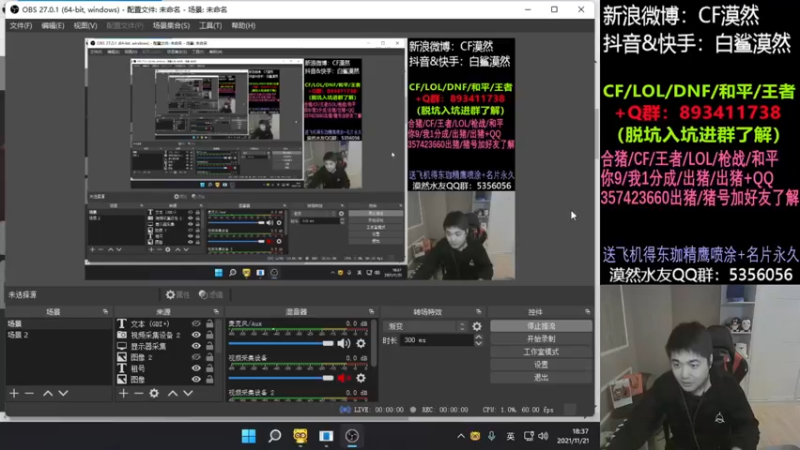The width and height of the screenshot is (800, 450).
Task: Open the Windows Start menu
Action: [x=248, y=436]
